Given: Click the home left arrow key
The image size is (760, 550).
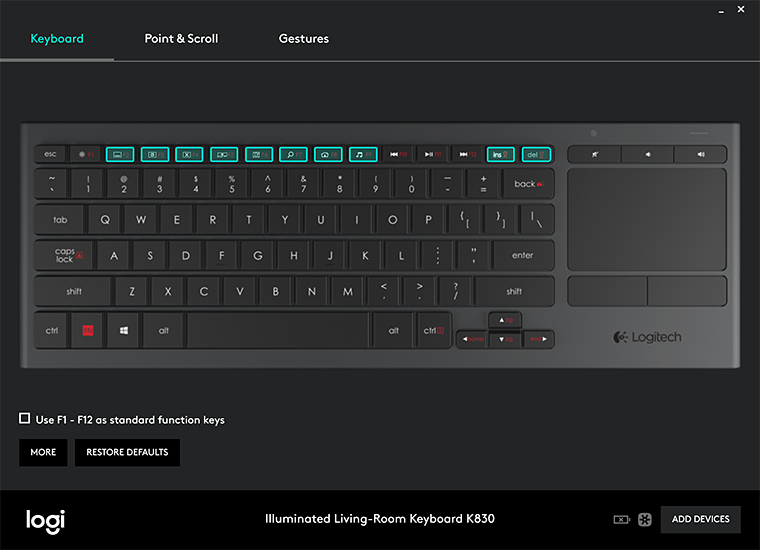Looking at the screenshot, I should click(472, 339).
